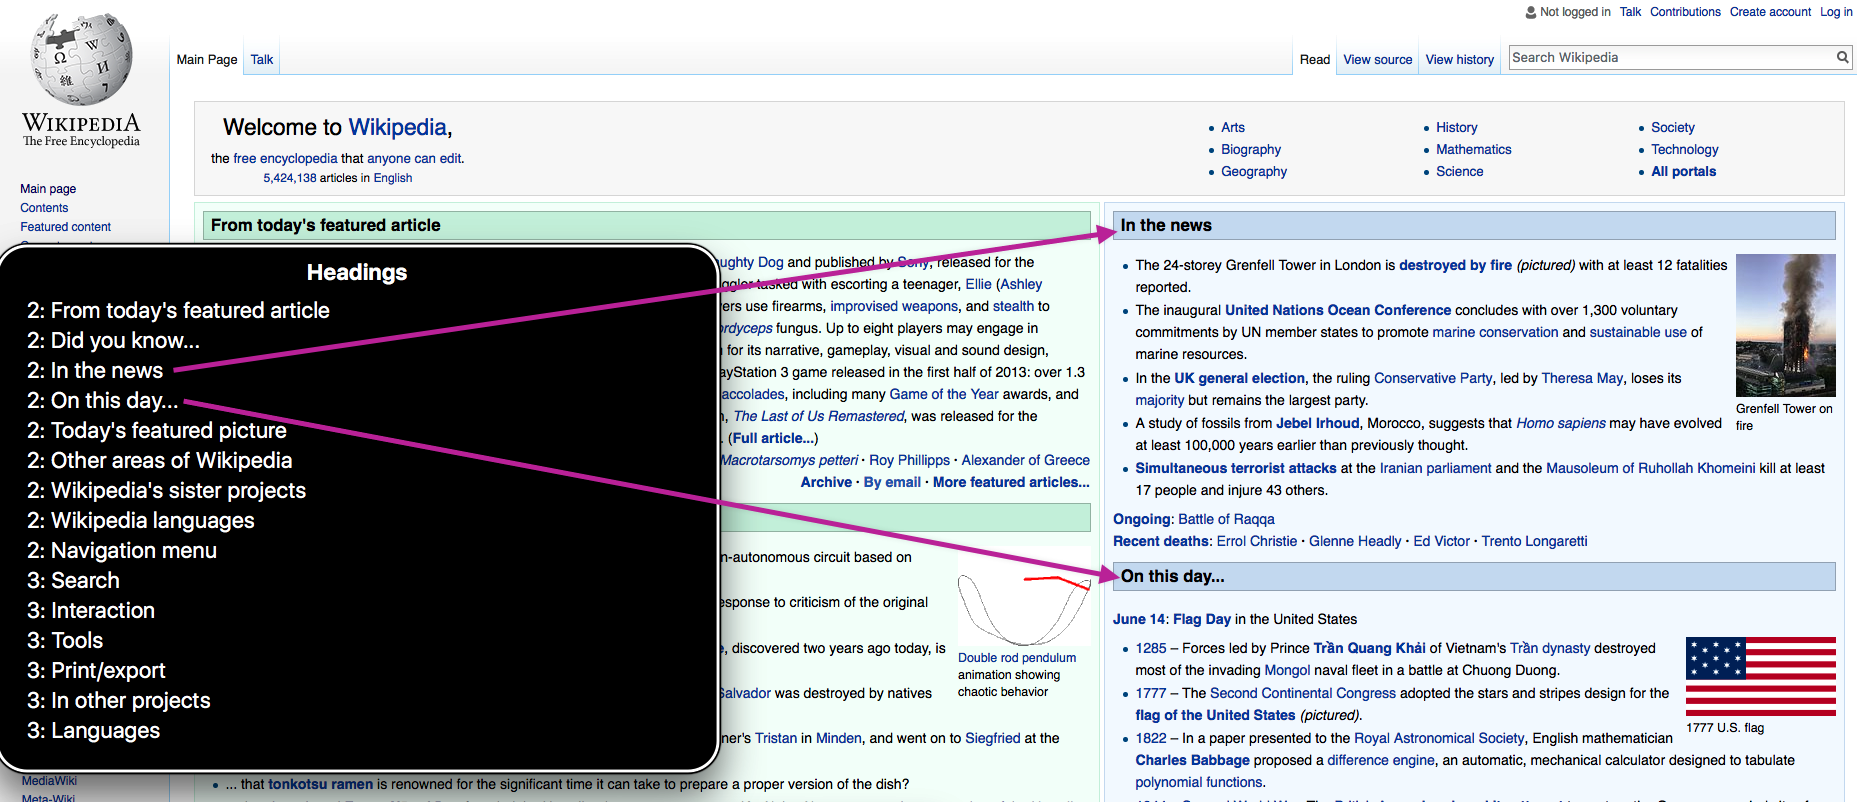Jump to 'On this day...' heading in list
Viewport: 1857px width, 802px height.
pyautogui.click(x=102, y=401)
